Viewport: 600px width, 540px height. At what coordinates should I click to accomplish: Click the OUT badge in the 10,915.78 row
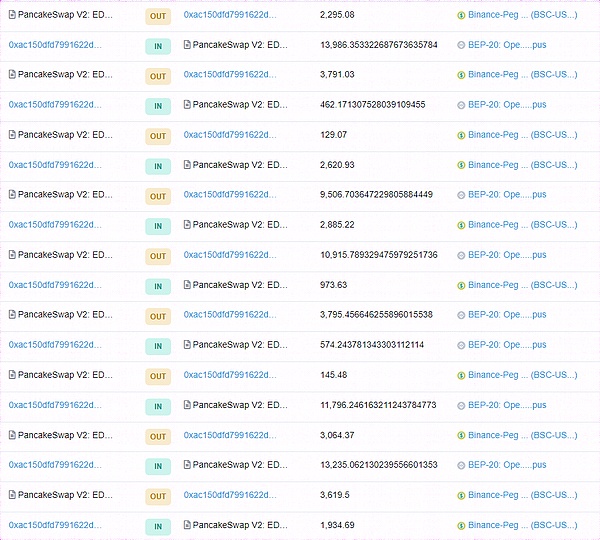tap(158, 256)
